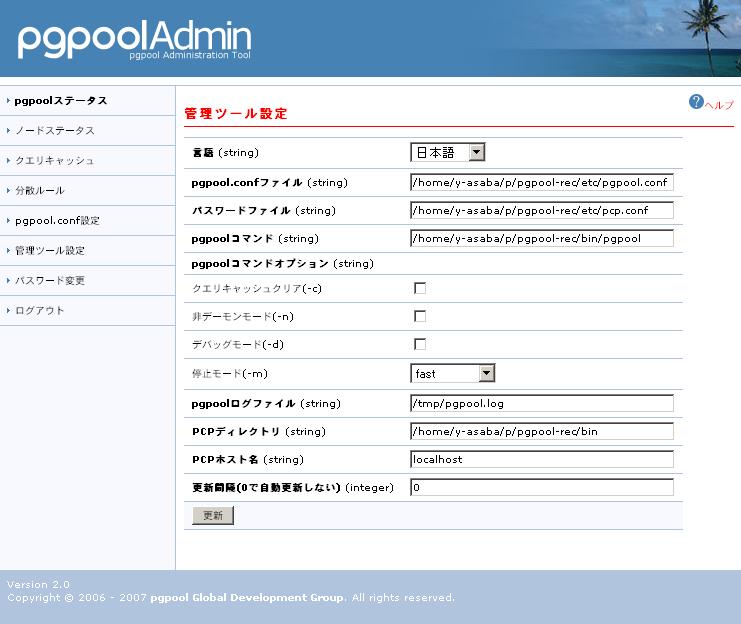The width and height of the screenshot is (741, 624).
Task: Click the 更新間隔 integer field
Action: coord(542,487)
